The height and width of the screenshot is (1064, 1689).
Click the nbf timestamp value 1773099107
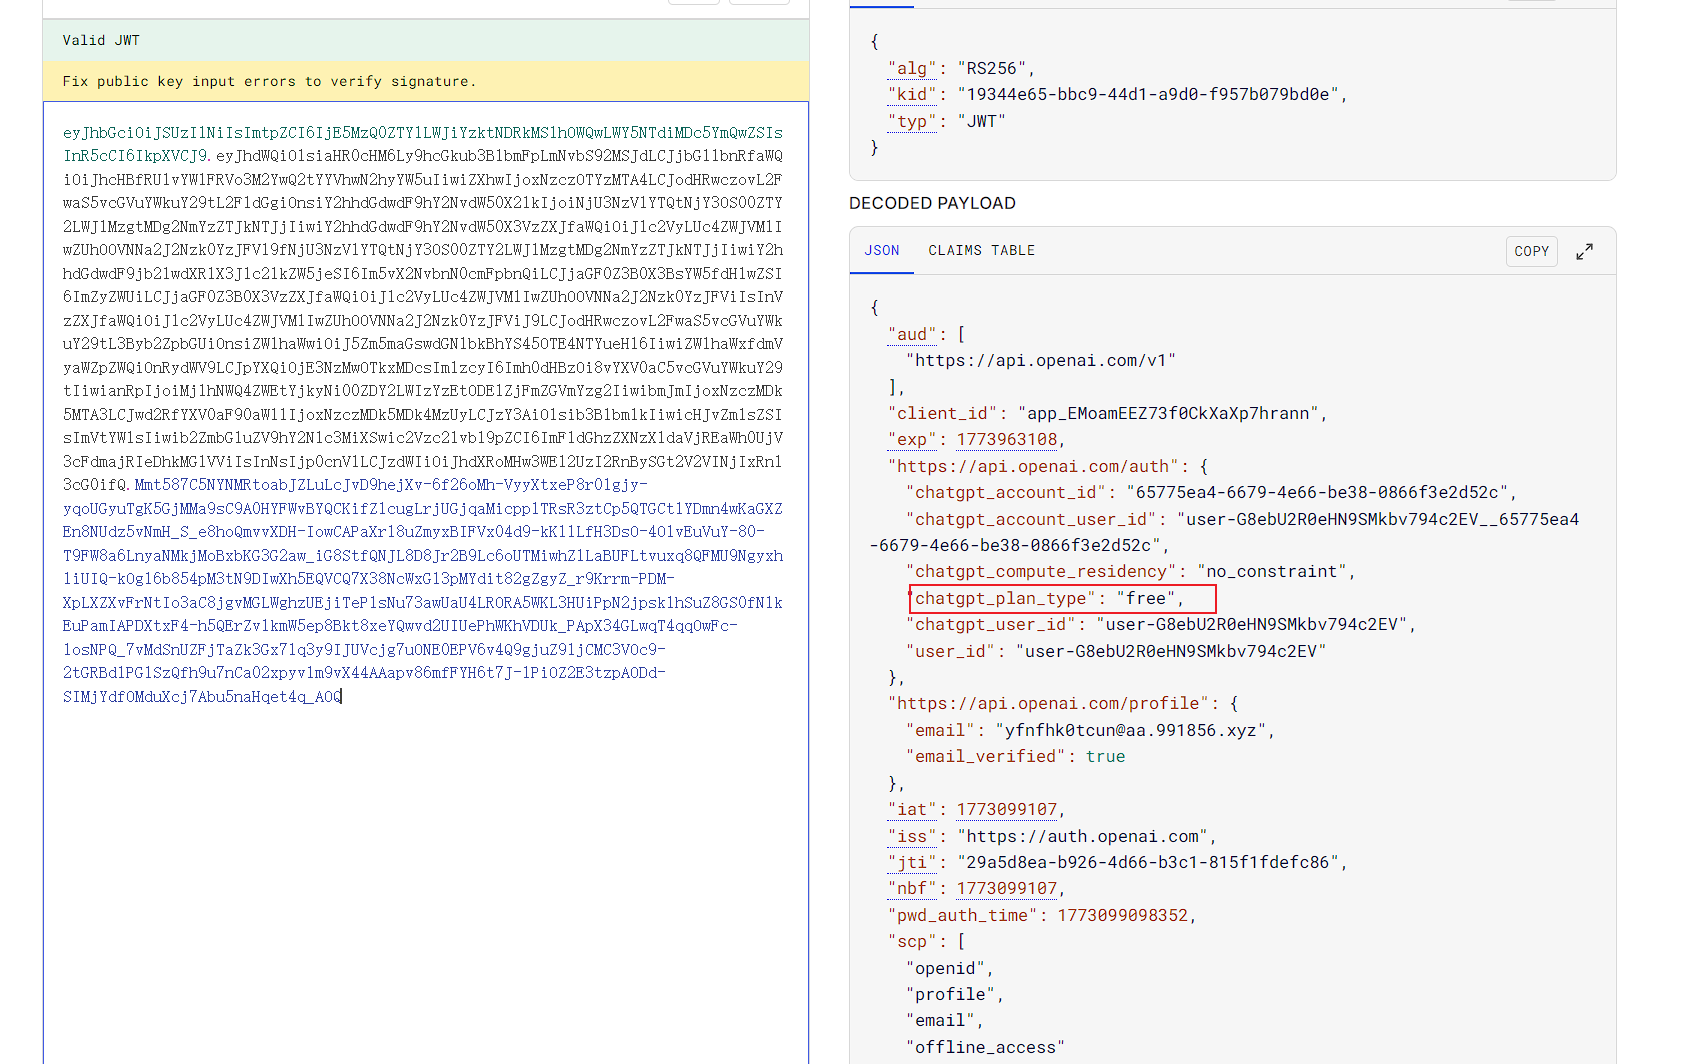tap(1006, 889)
